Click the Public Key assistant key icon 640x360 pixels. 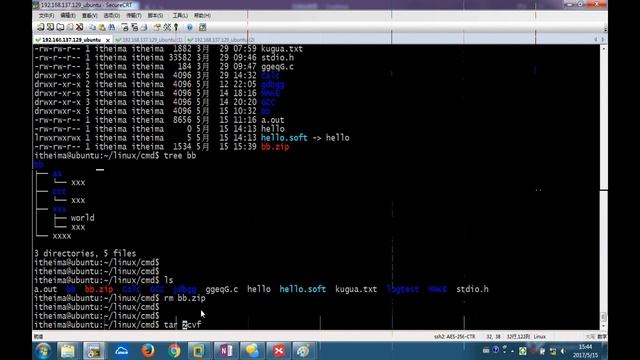click(176, 27)
